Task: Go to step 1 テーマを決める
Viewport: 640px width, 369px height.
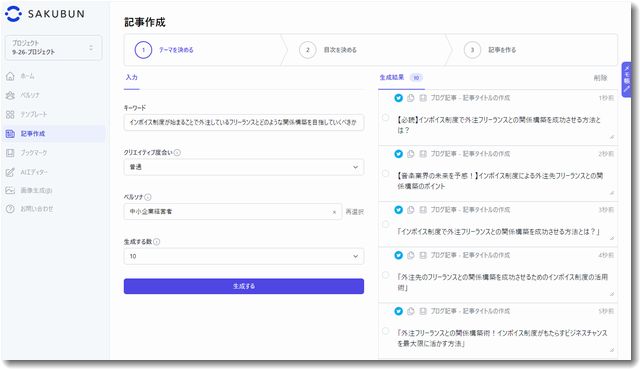Action: point(164,50)
